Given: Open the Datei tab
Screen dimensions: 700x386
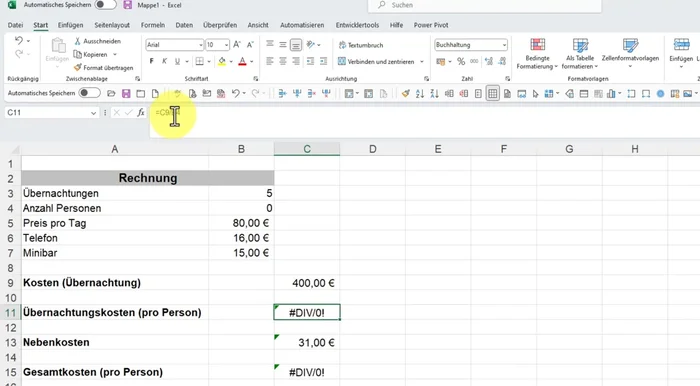Looking at the screenshot, I should tap(15, 25).
